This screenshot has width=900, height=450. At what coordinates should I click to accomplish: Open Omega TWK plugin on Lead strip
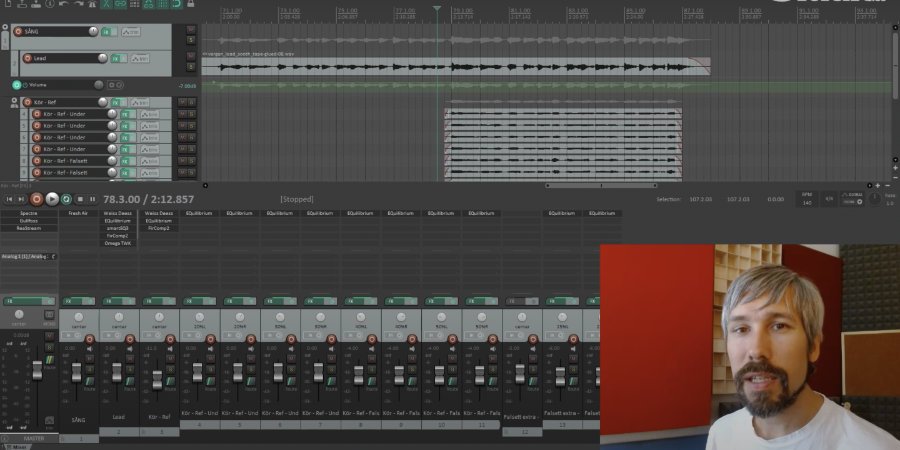tap(118, 243)
